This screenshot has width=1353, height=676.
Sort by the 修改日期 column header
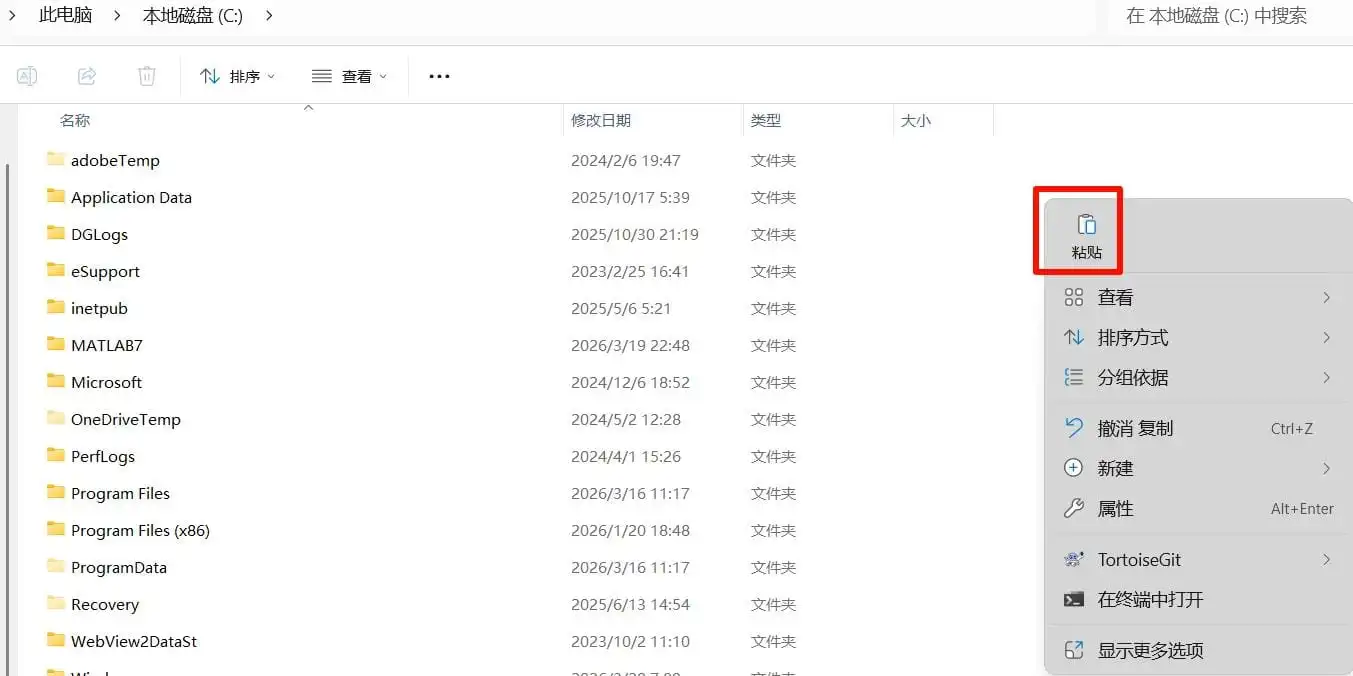point(601,120)
